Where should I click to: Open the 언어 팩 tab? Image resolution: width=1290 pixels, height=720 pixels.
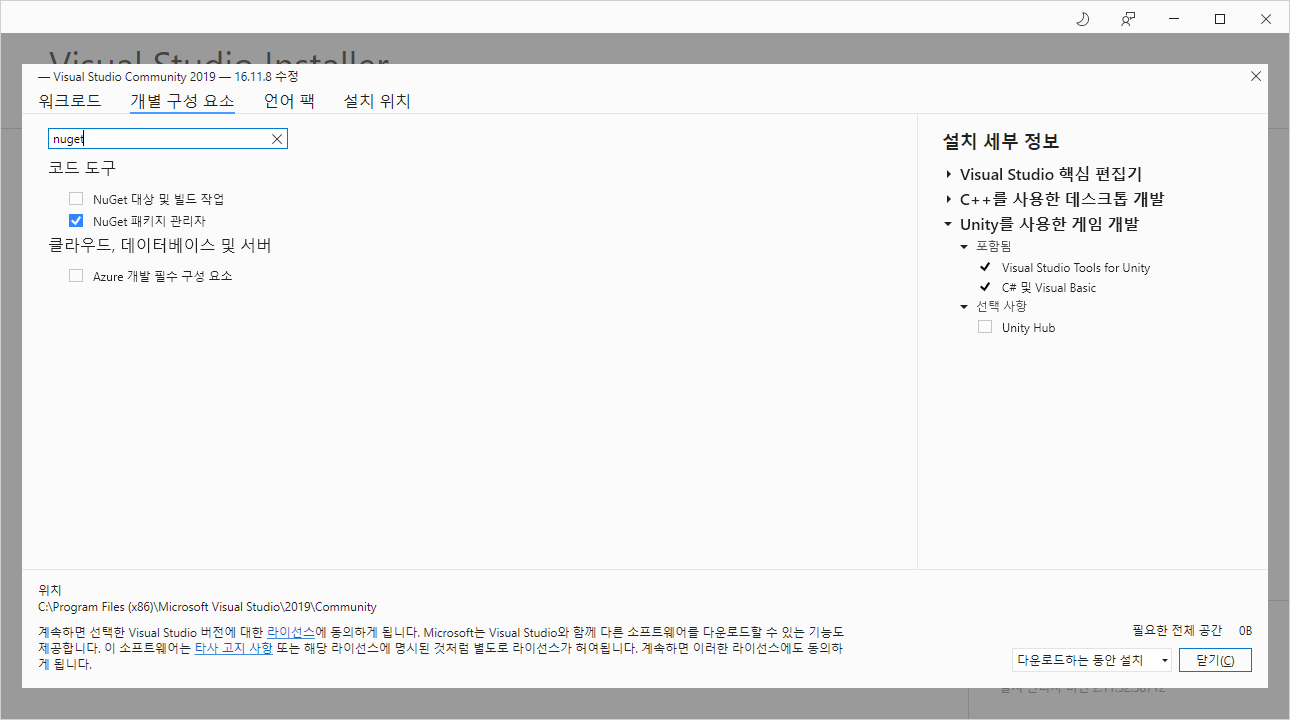click(289, 101)
